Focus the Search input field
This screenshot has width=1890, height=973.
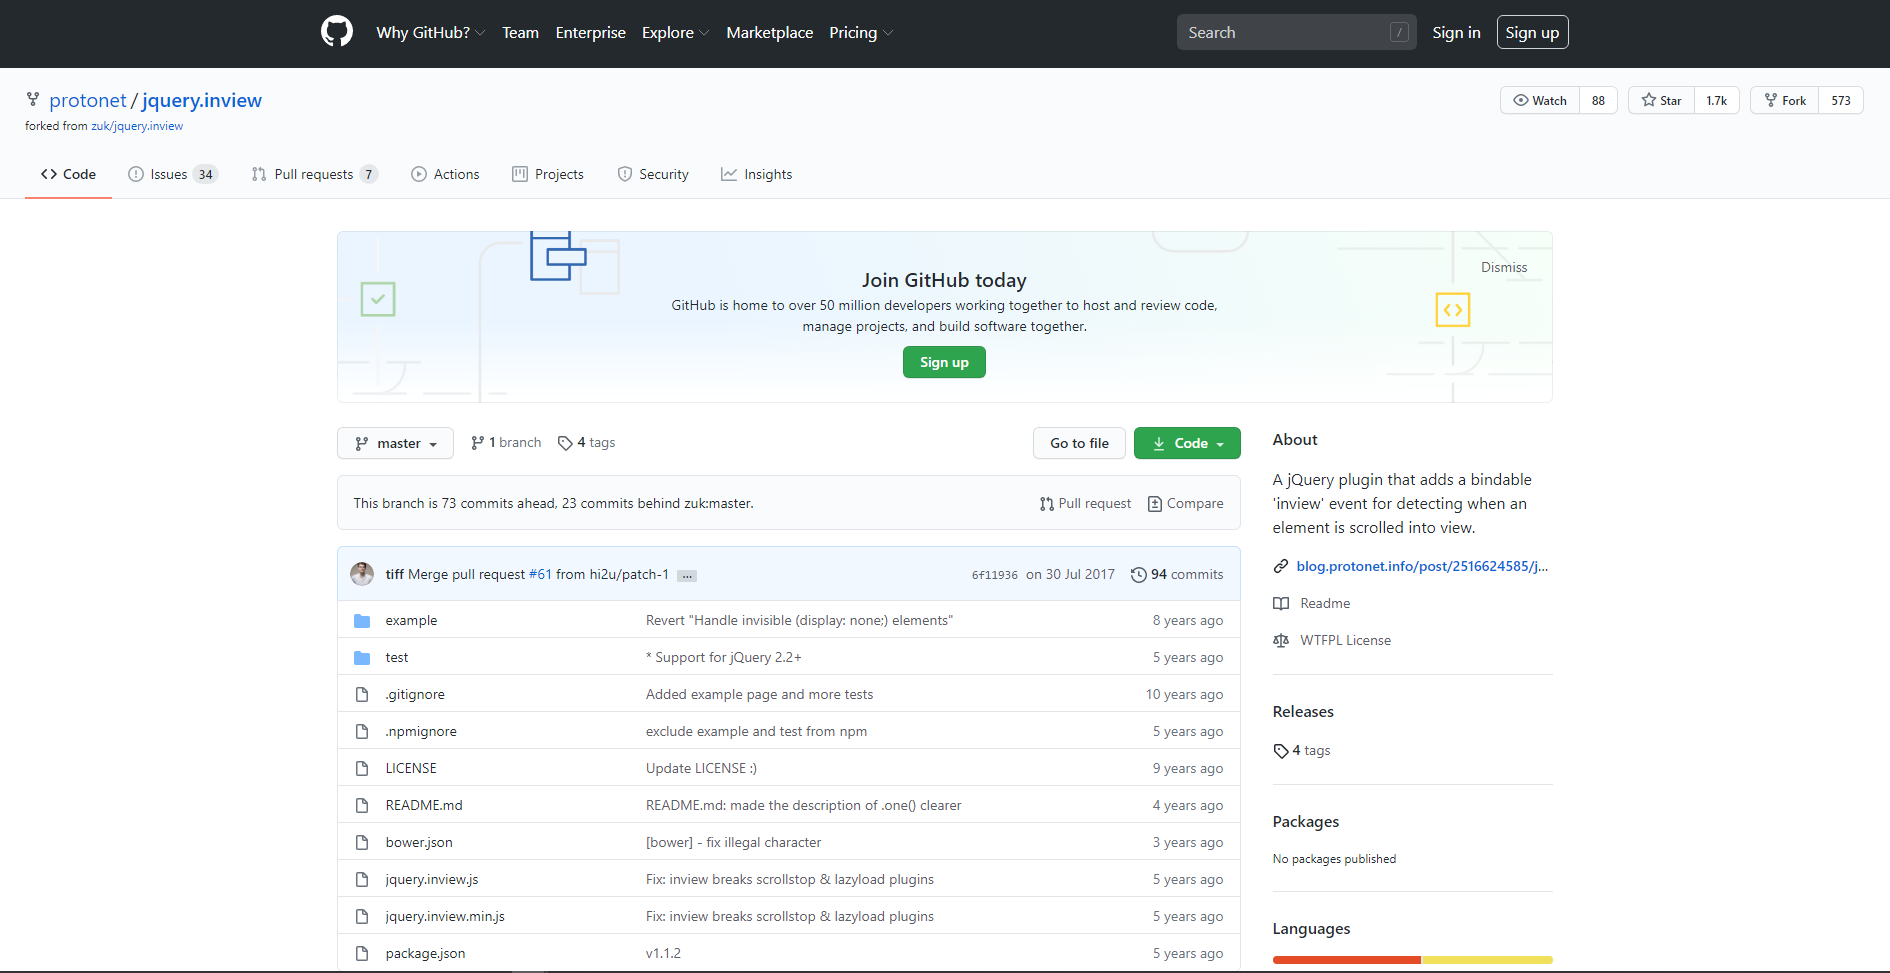click(x=1285, y=33)
